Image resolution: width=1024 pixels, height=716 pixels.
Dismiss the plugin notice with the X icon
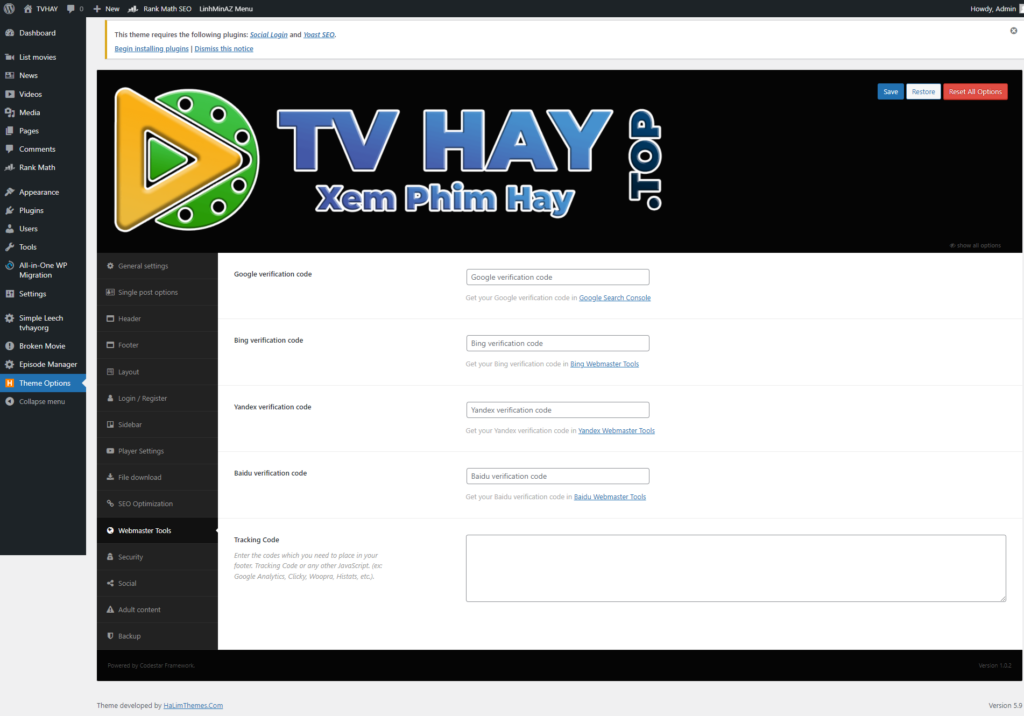coord(1014,31)
